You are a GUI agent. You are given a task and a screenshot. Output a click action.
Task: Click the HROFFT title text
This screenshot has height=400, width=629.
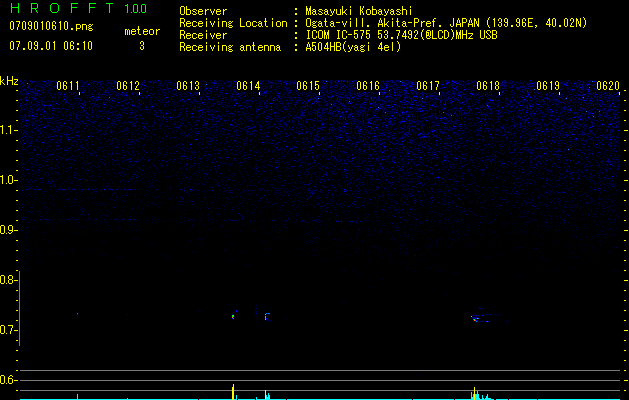tap(62, 8)
